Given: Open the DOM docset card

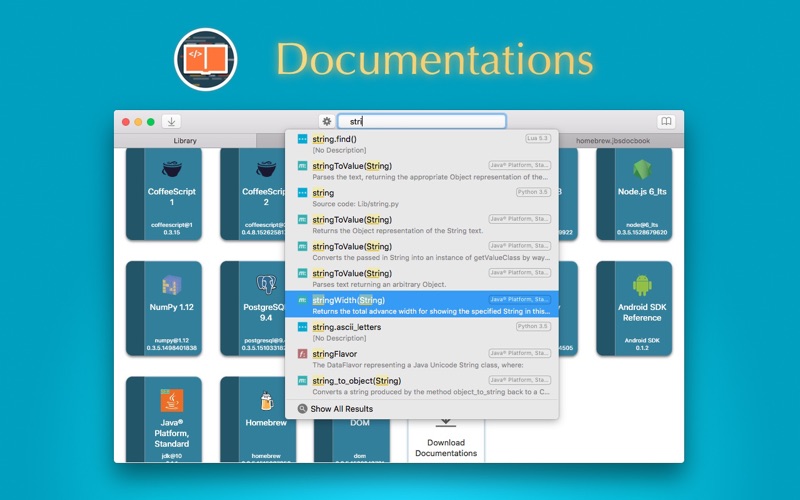Looking at the screenshot, I should pos(352,441).
